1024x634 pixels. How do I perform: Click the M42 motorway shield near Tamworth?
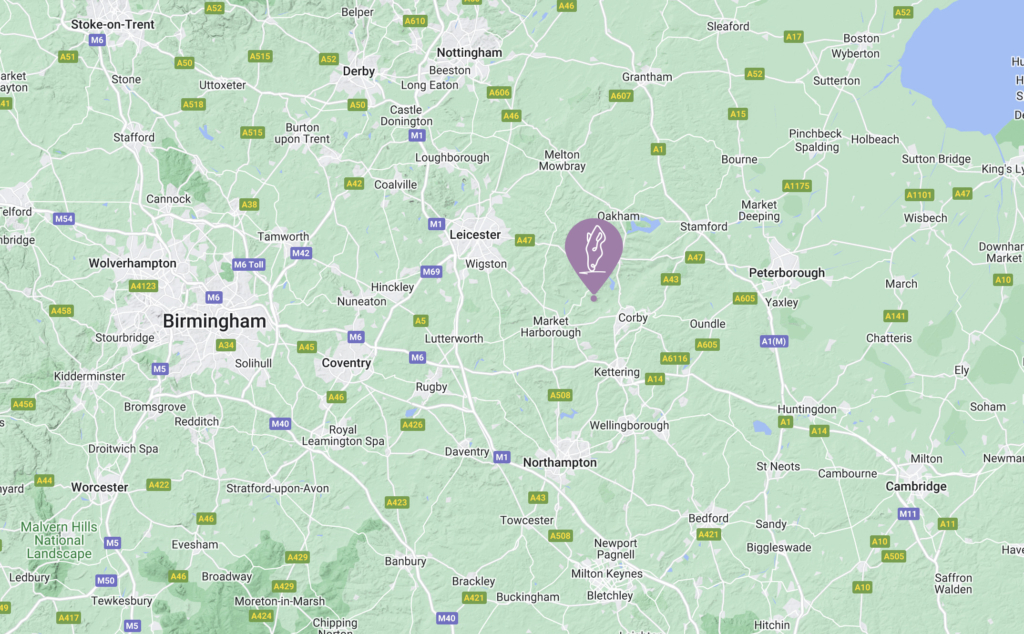coord(300,253)
